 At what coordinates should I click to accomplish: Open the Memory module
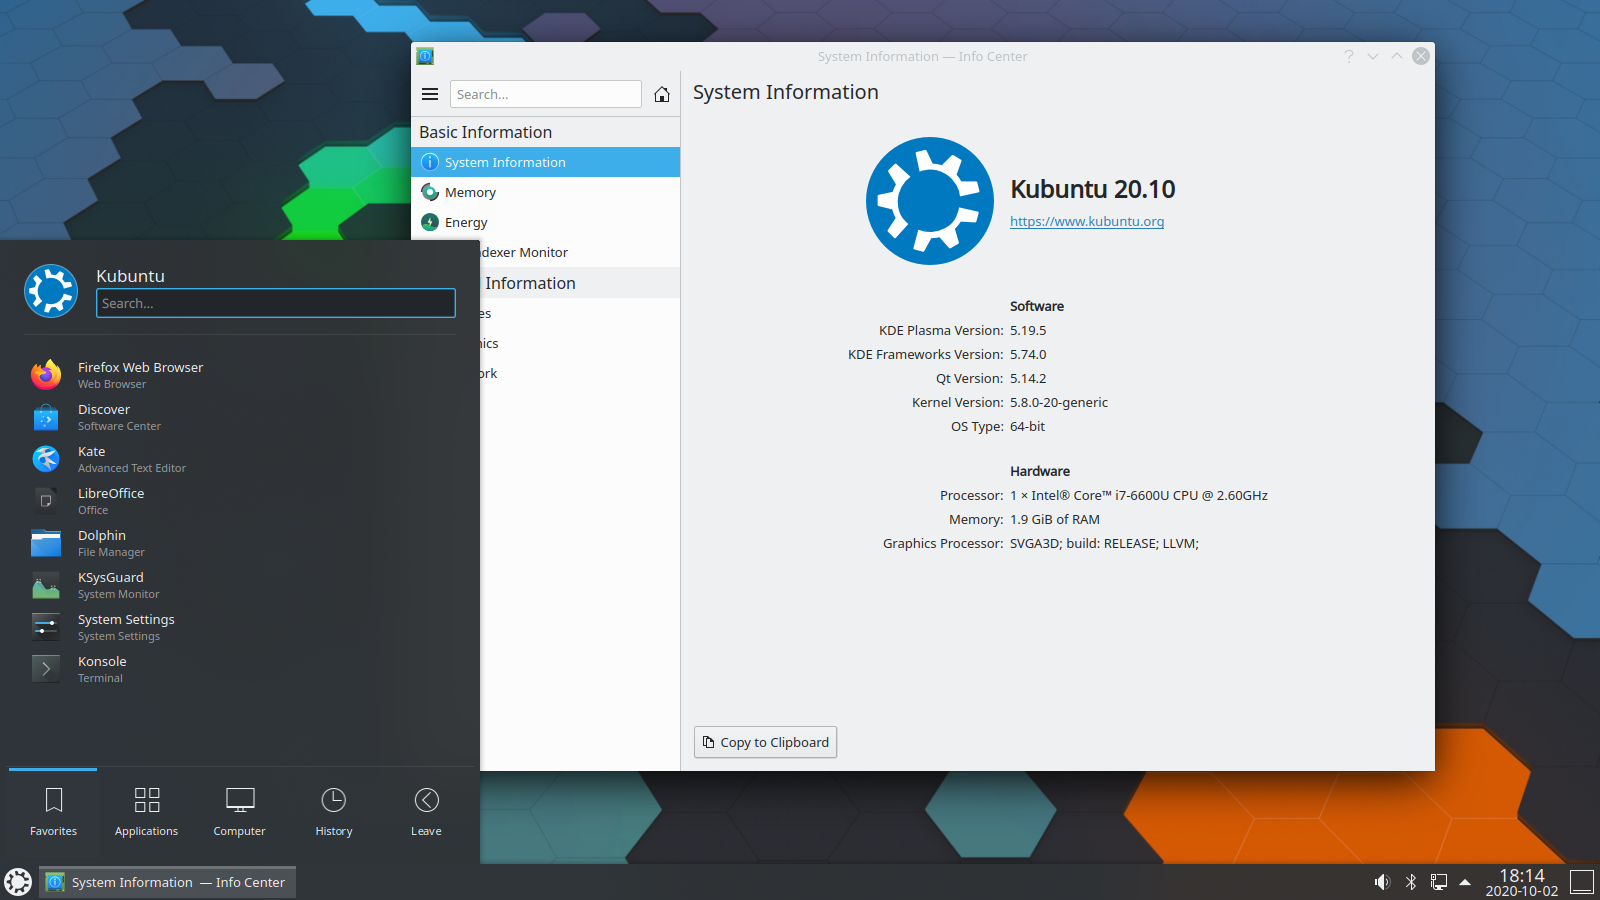545,192
